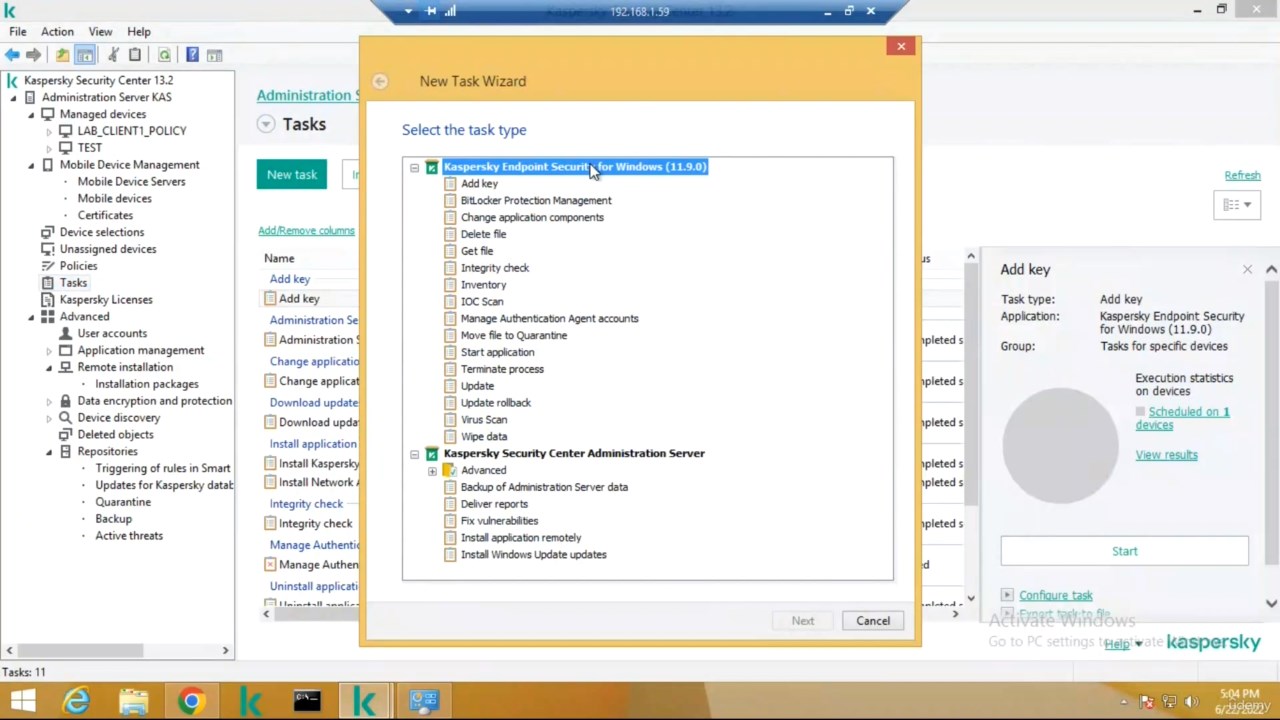Select Move file to Quarantine task type
This screenshot has width=1280, height=720.
[x=513, y=336]
